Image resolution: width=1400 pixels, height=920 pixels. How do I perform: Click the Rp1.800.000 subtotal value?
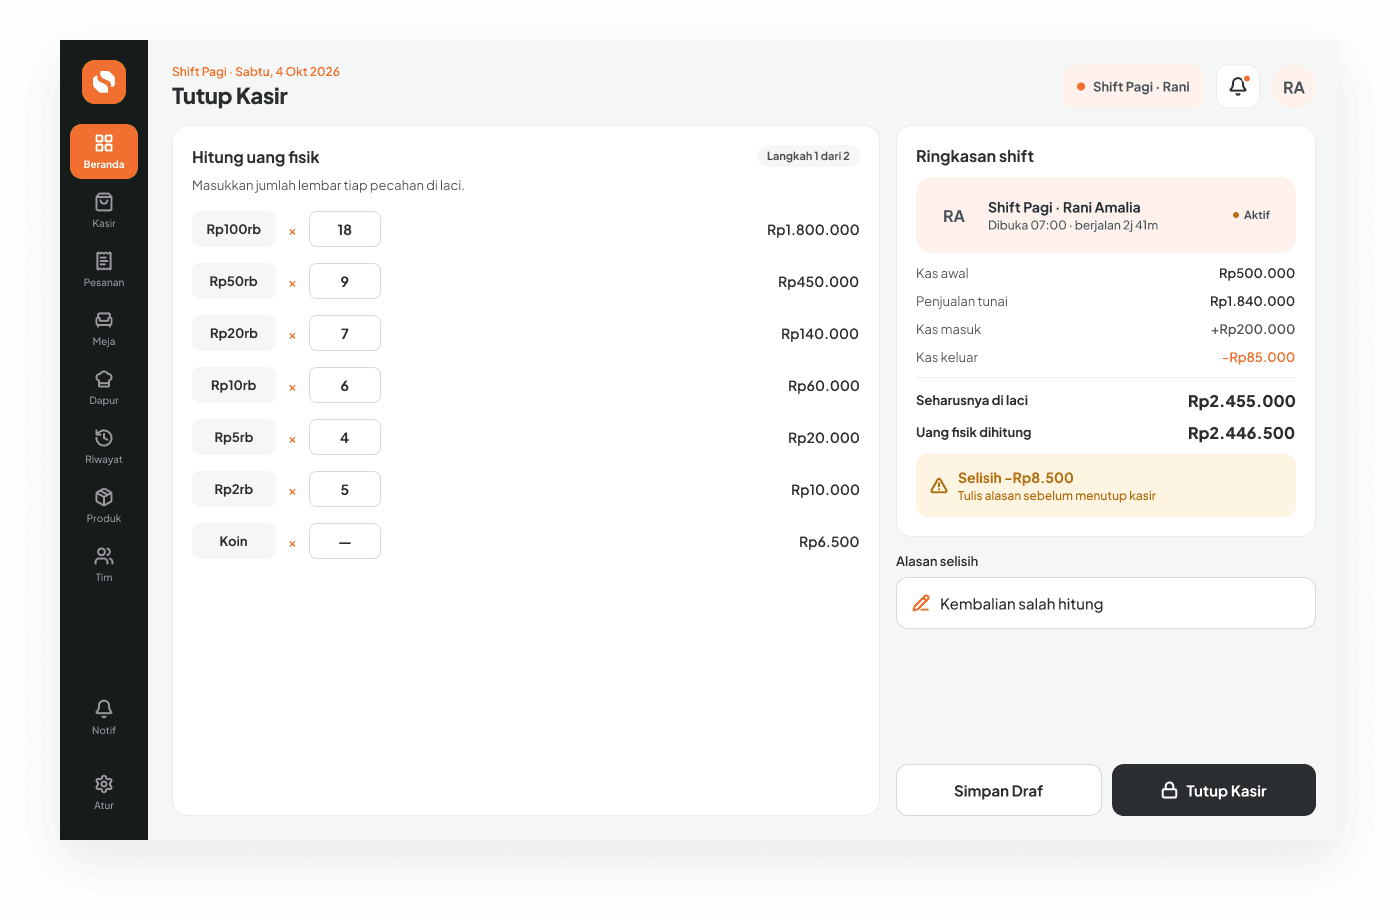pyautogui.click(x=813, y=230)
